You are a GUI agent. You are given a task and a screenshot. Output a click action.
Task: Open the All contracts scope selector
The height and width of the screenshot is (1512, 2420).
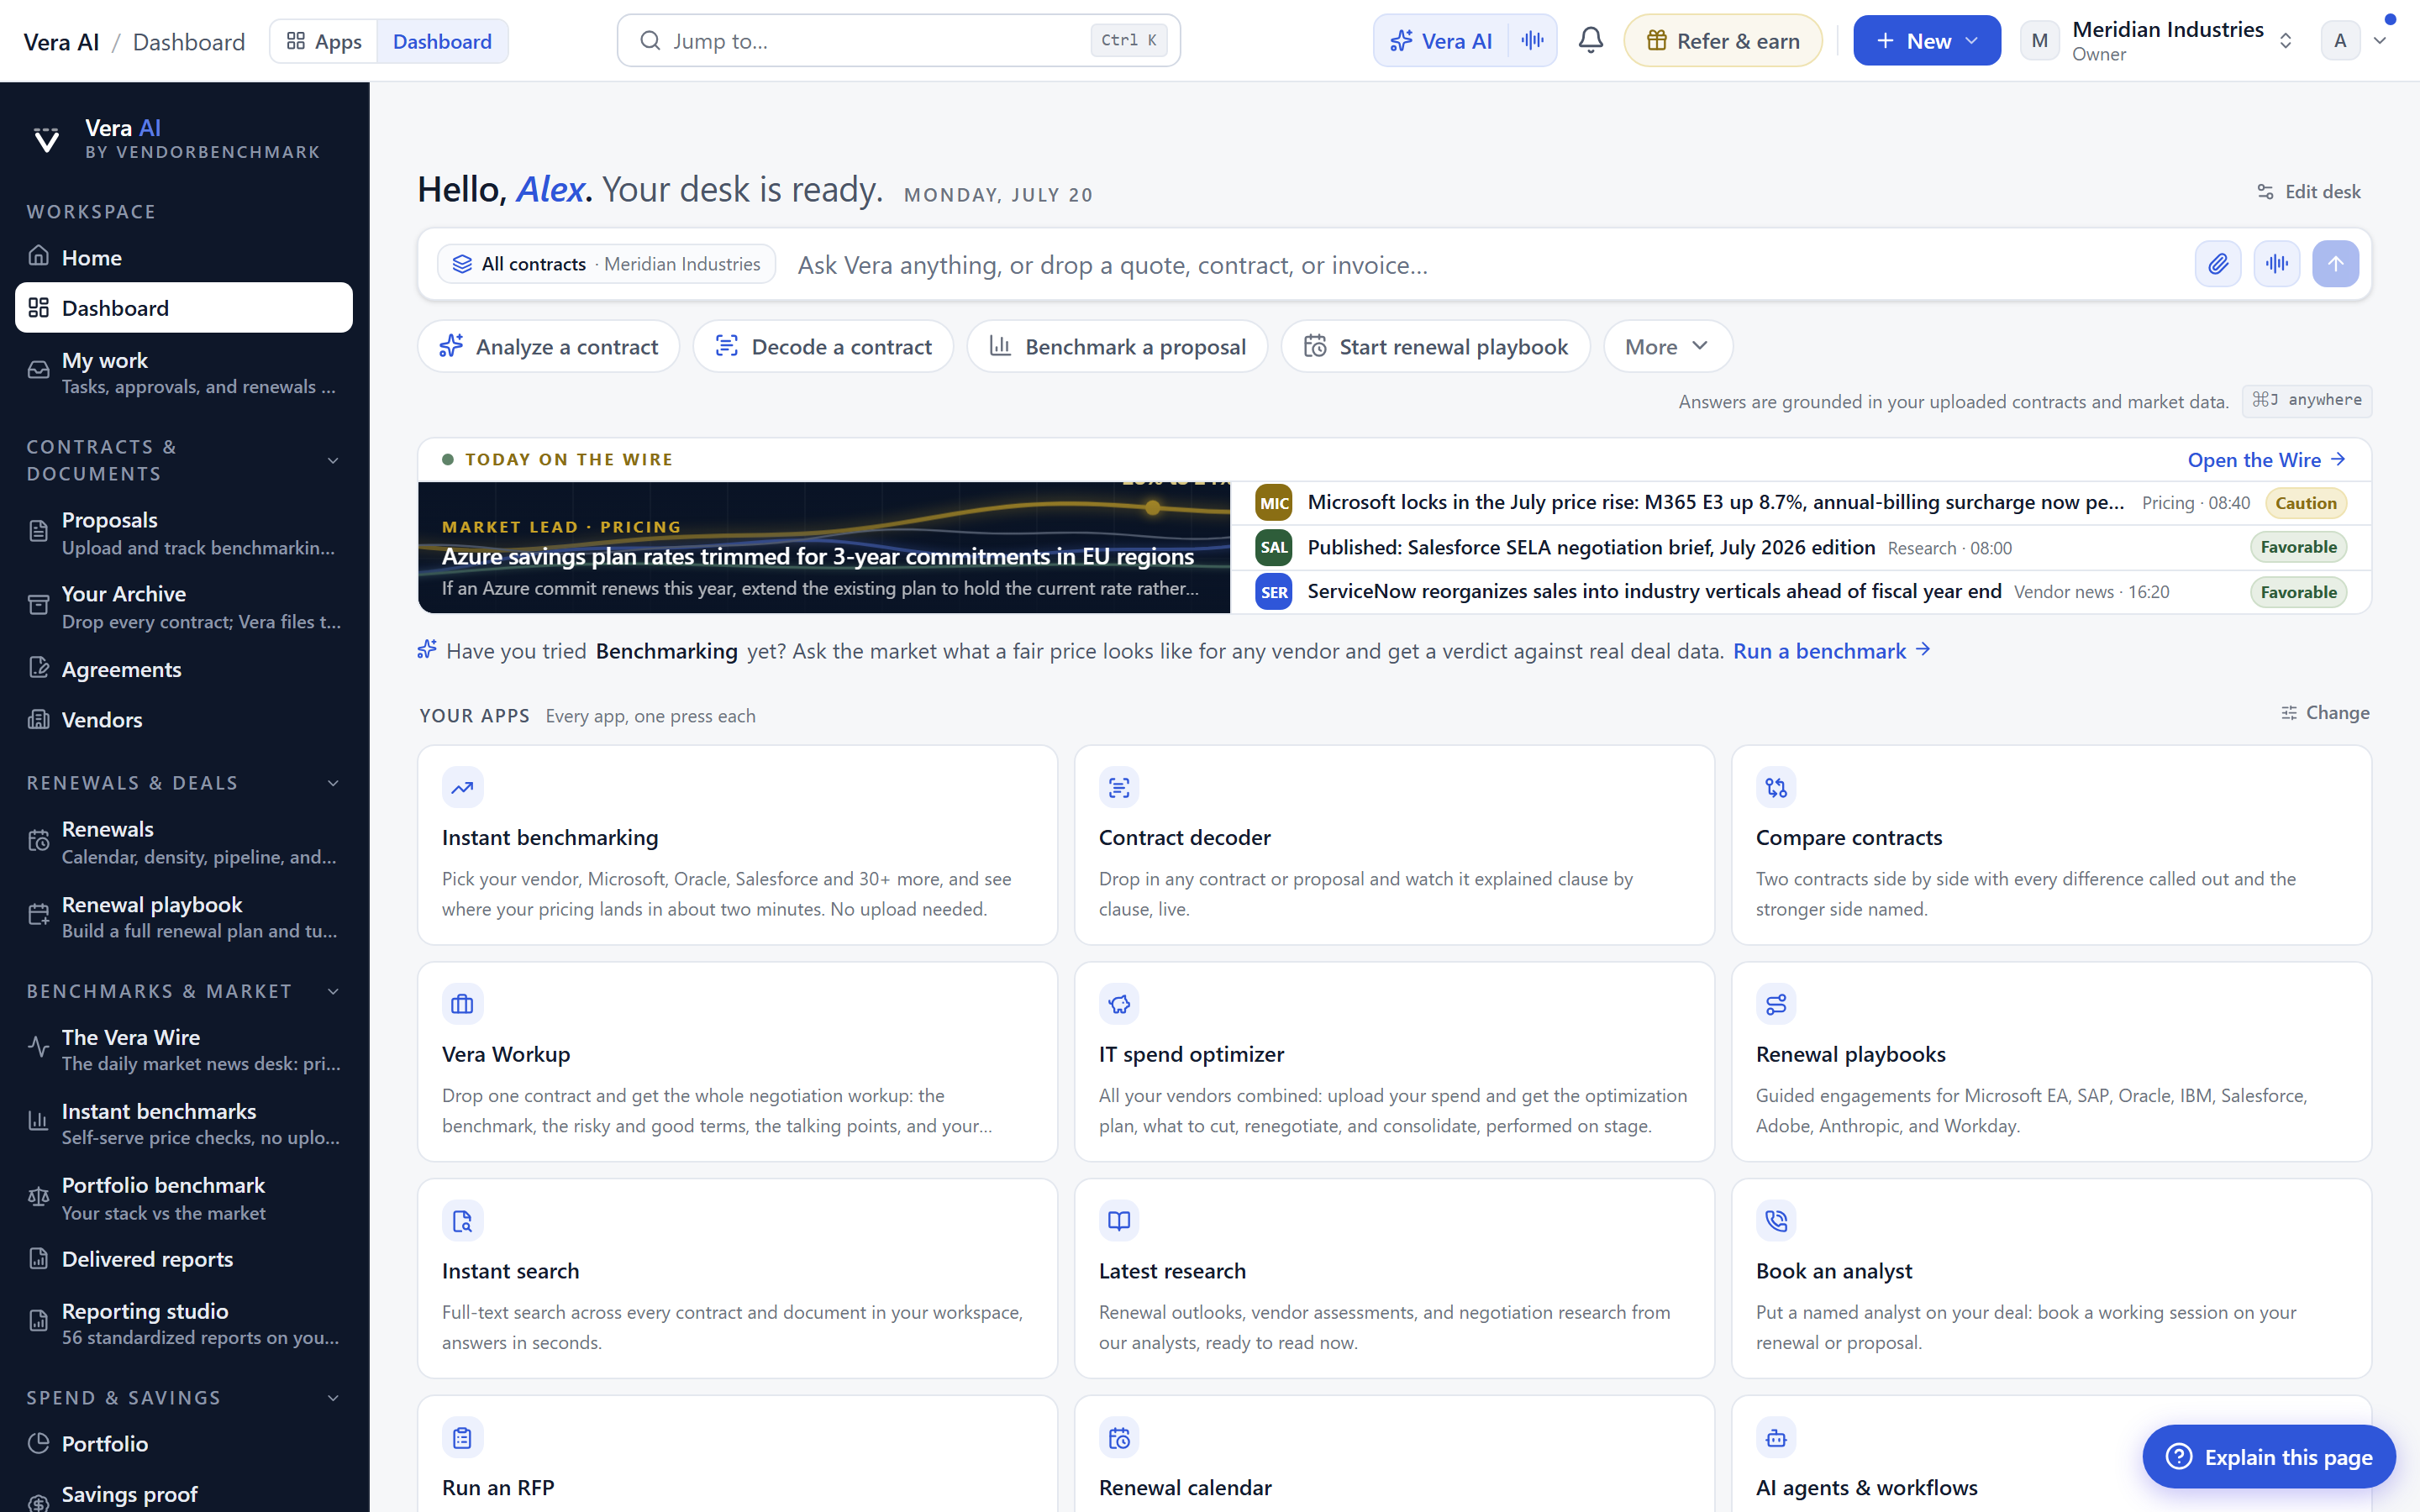[606, 264]
